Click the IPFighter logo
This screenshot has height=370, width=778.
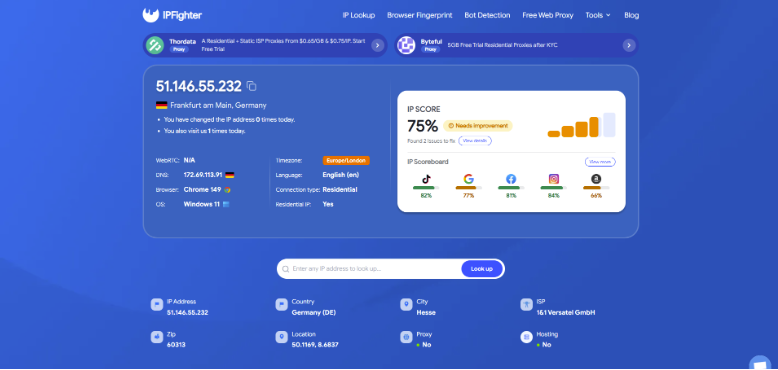(x=172, y=15)
